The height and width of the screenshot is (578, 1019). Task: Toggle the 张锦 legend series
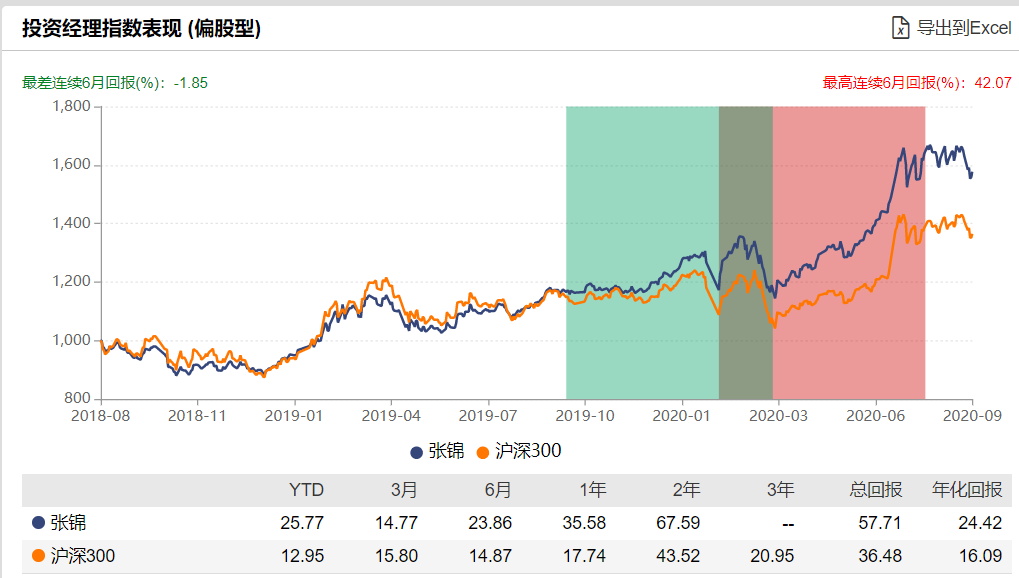437,451
